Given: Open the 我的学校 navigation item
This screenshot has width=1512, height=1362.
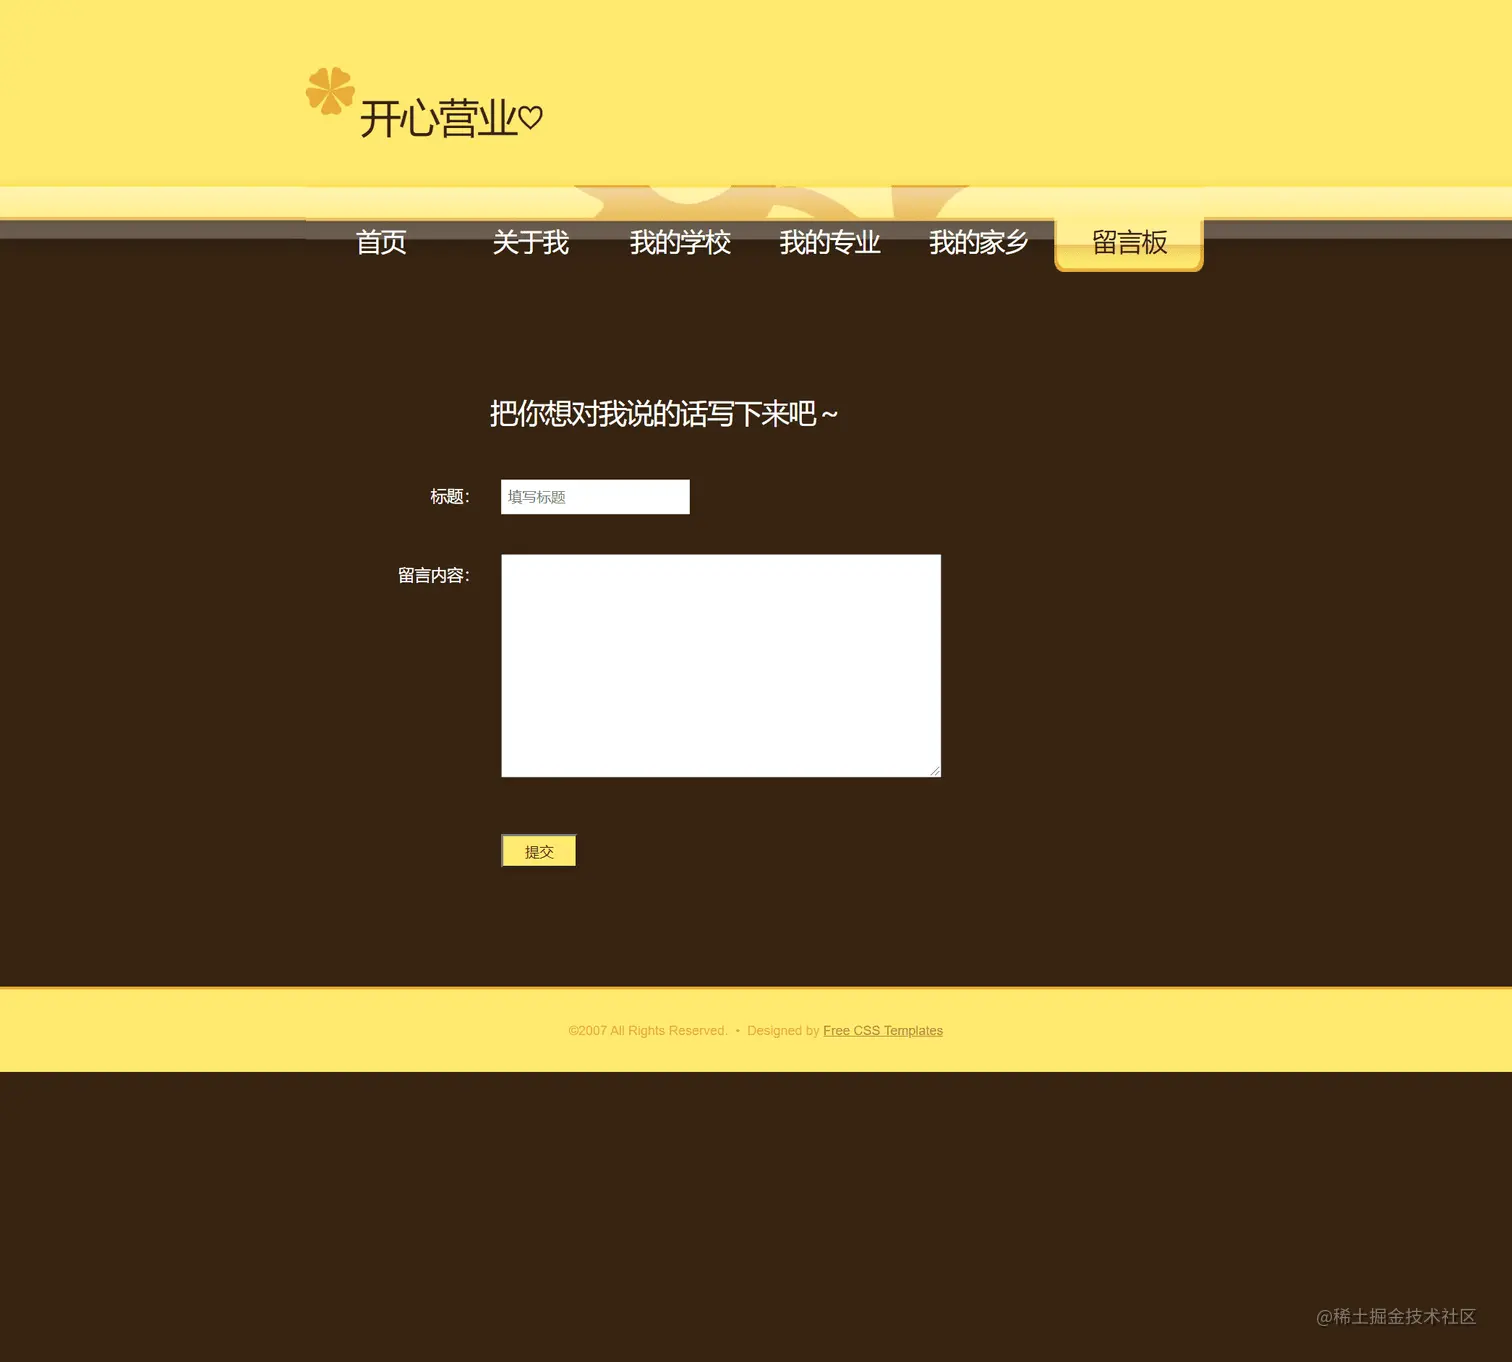Looking at the screenshot, I should click(x=680, y=242).
